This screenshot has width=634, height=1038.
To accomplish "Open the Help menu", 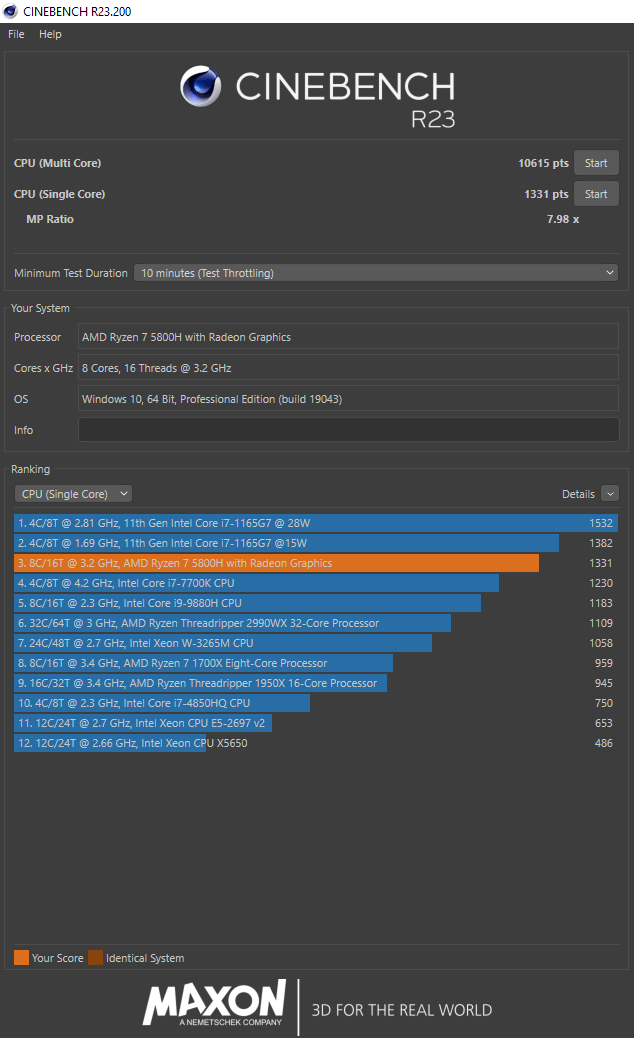I will pyautogui.click(x=50, y=34).
